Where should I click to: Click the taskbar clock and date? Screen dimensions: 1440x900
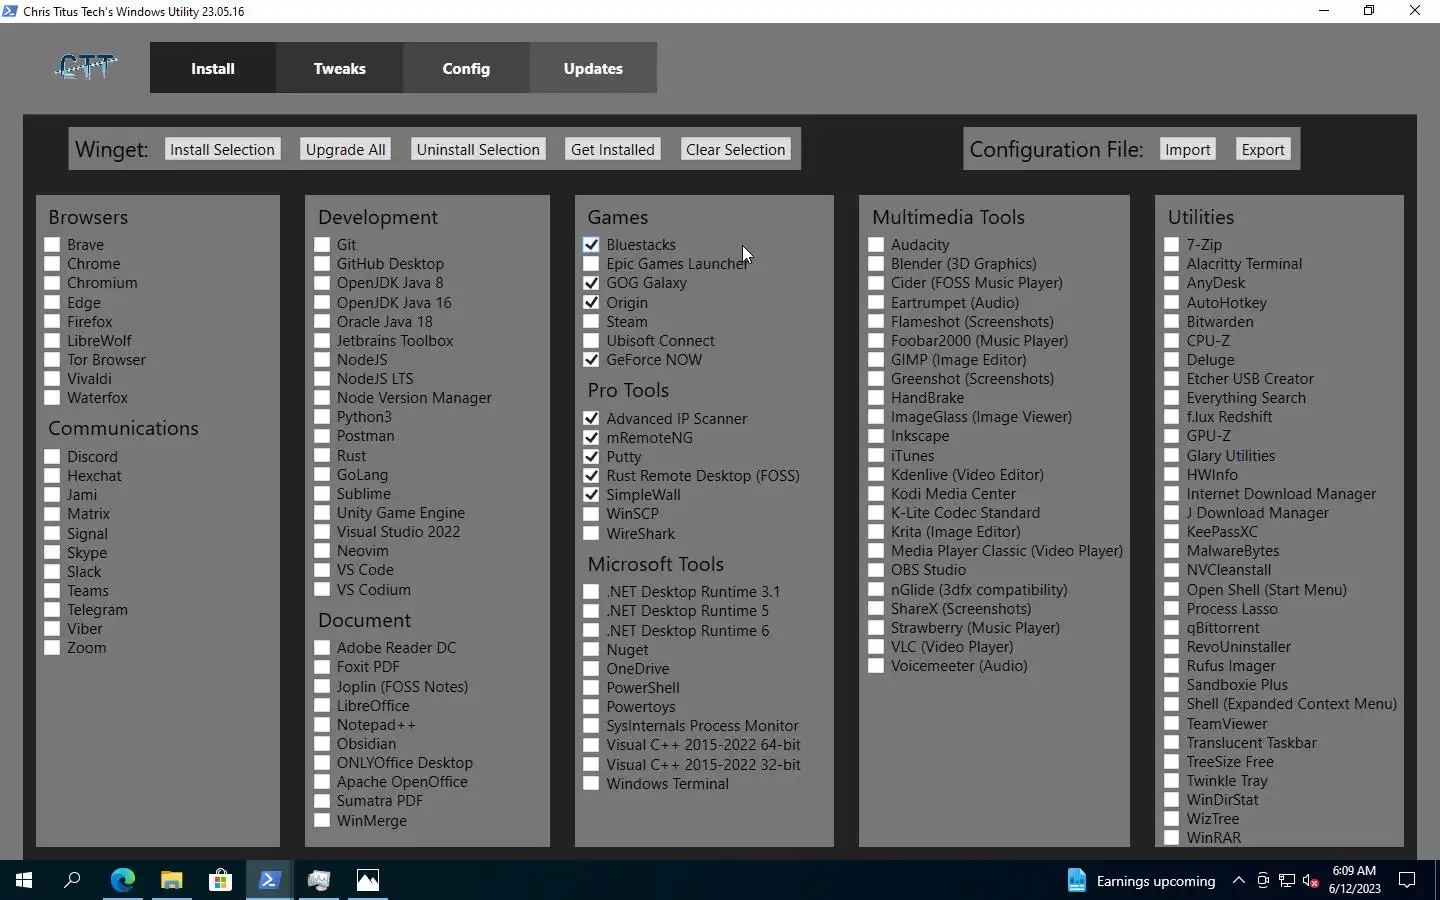click(x=1355, y=880)
